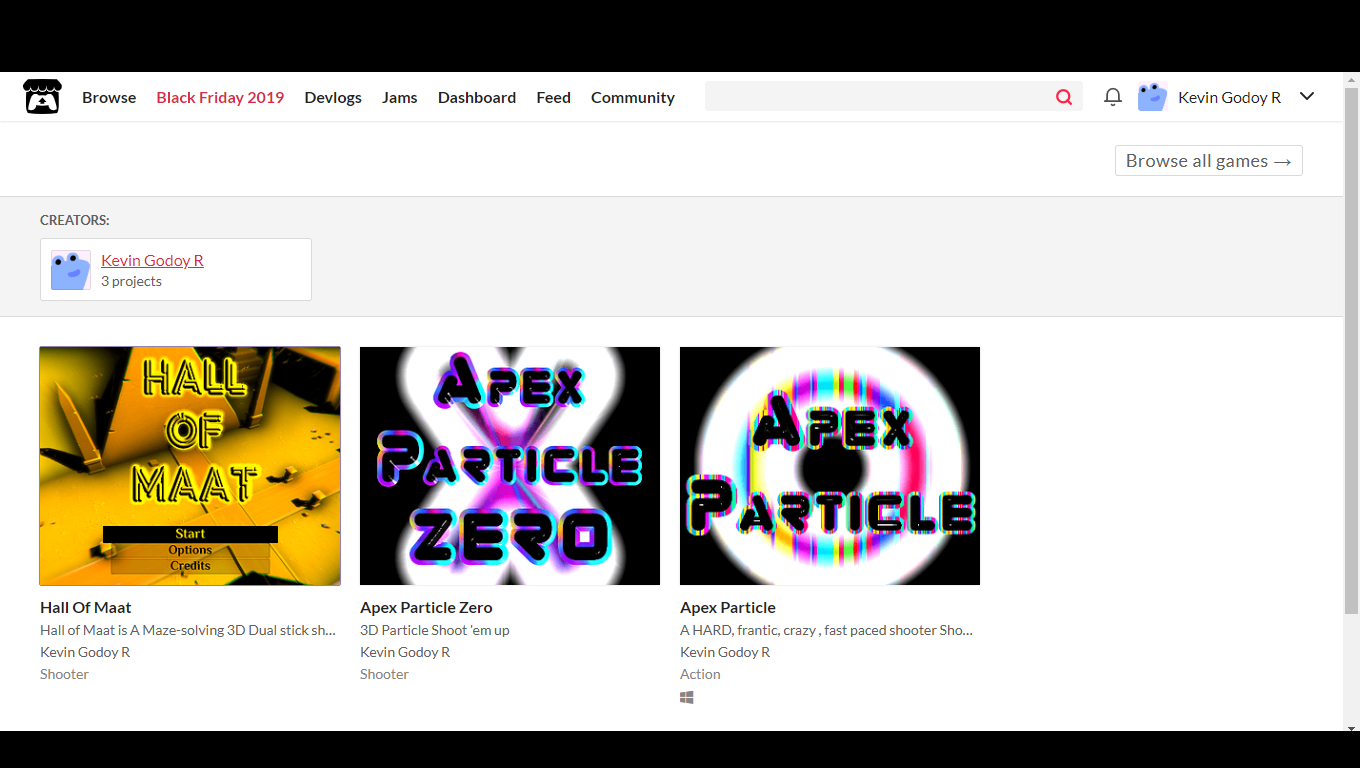1360x768 pixels.
Task: Open Apex Particle Zero thumbnail
Action: (510, 466)
